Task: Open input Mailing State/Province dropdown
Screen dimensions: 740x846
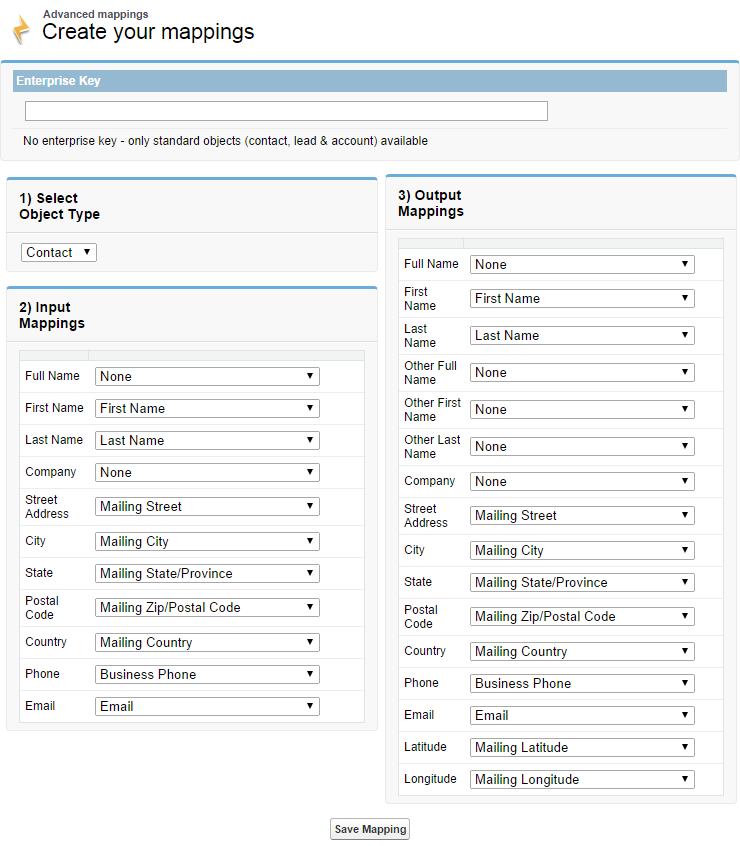Action: (207, 573)
